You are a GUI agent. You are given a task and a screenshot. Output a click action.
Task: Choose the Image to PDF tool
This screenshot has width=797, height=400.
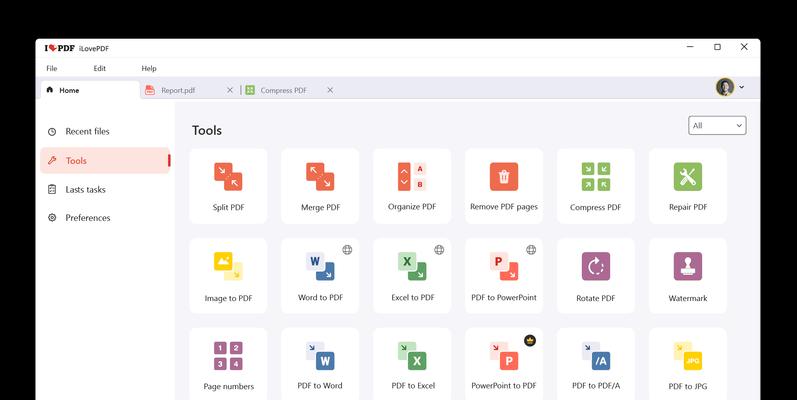228,276
